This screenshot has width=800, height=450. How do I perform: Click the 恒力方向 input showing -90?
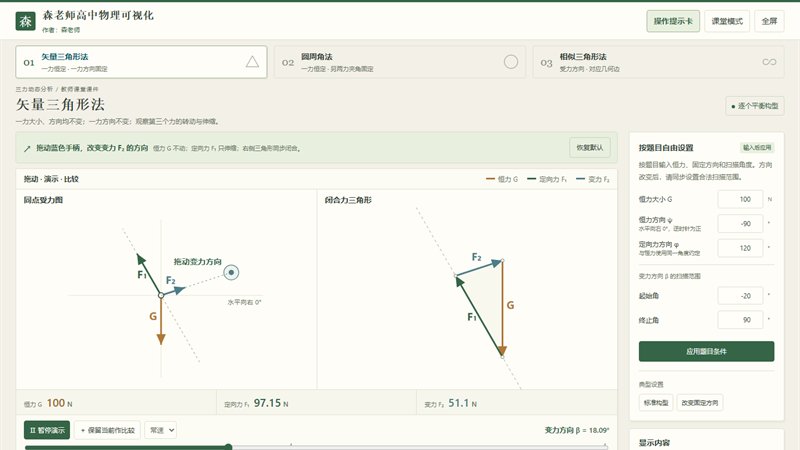(x=740, y=223)
